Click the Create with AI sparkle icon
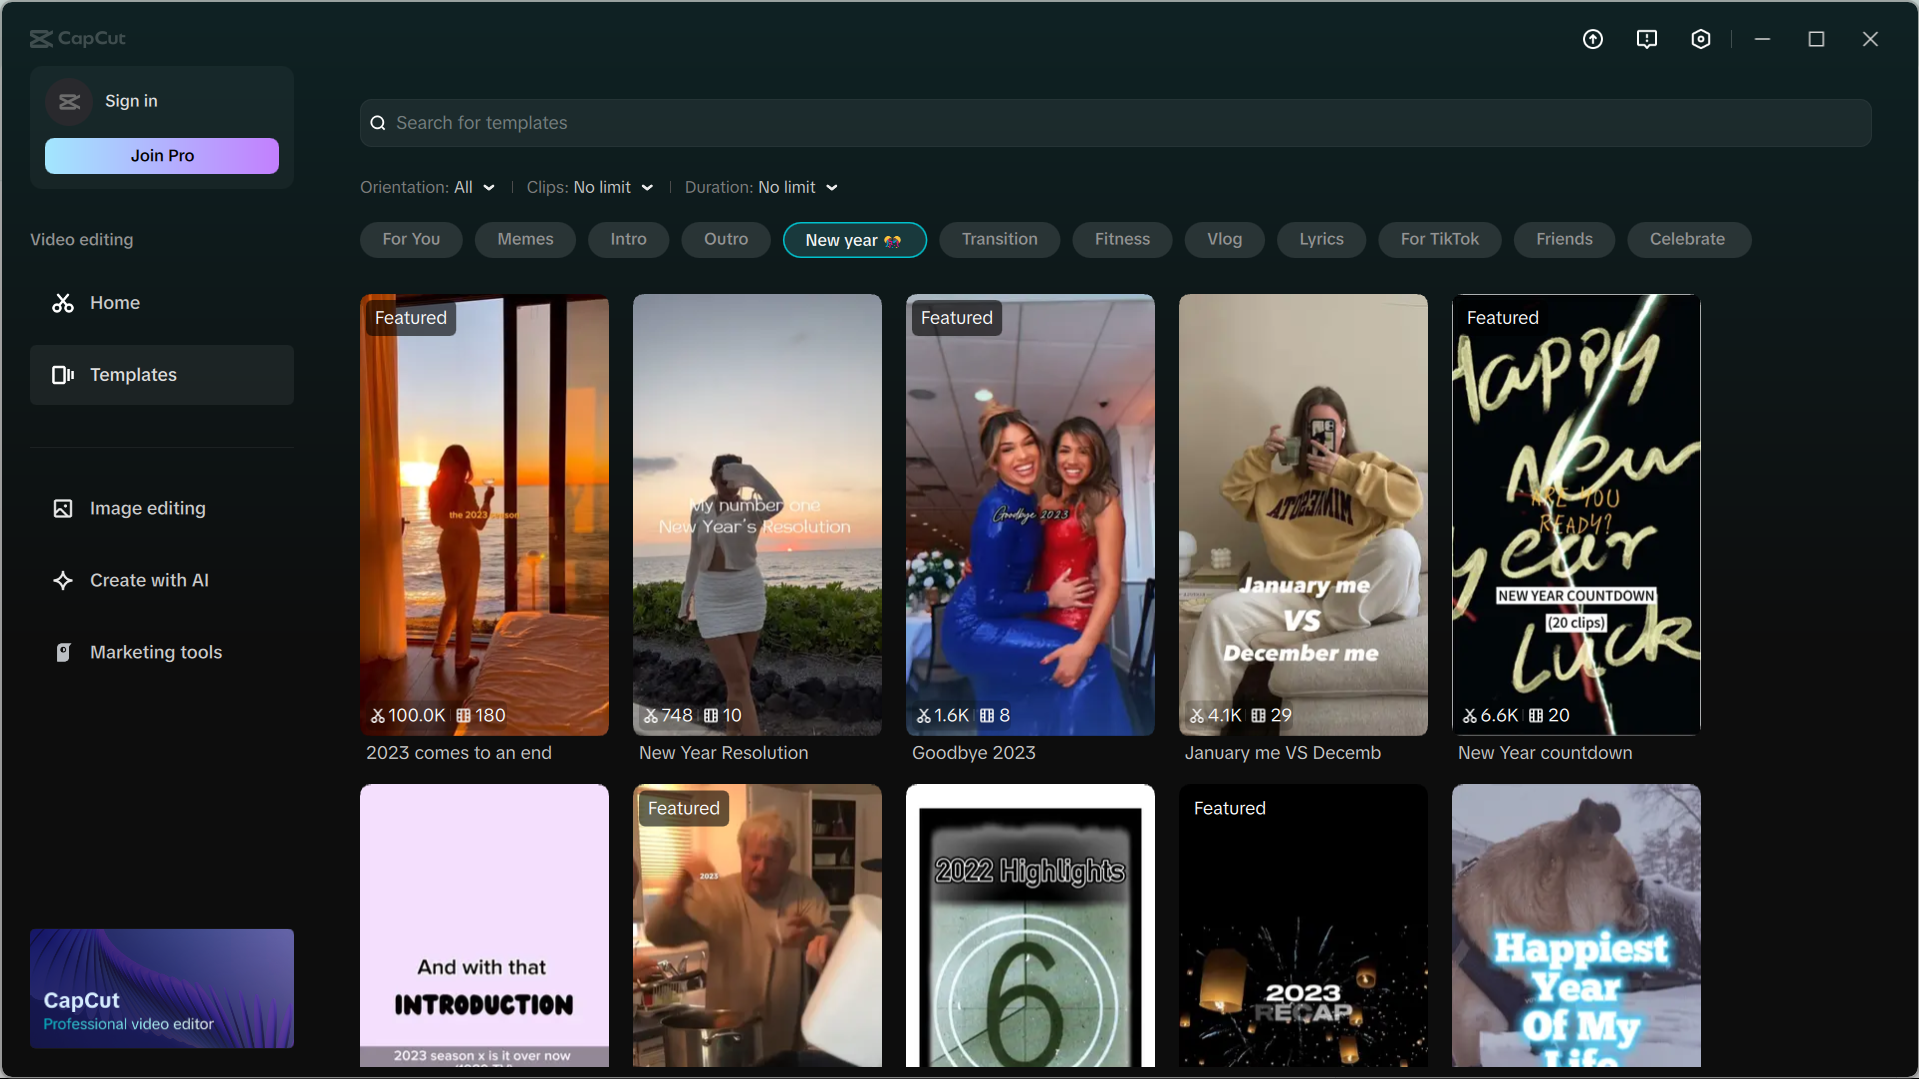Viewport: 1919px width, 1079px height. click(63, 581)
